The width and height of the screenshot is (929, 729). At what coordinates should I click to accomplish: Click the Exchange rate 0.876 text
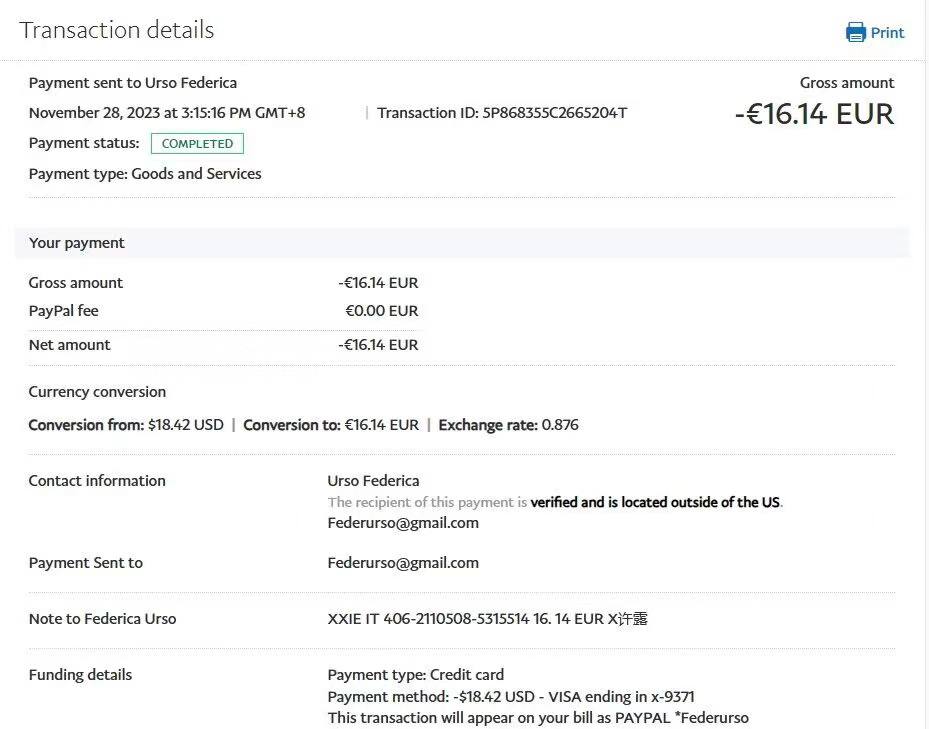508,425
